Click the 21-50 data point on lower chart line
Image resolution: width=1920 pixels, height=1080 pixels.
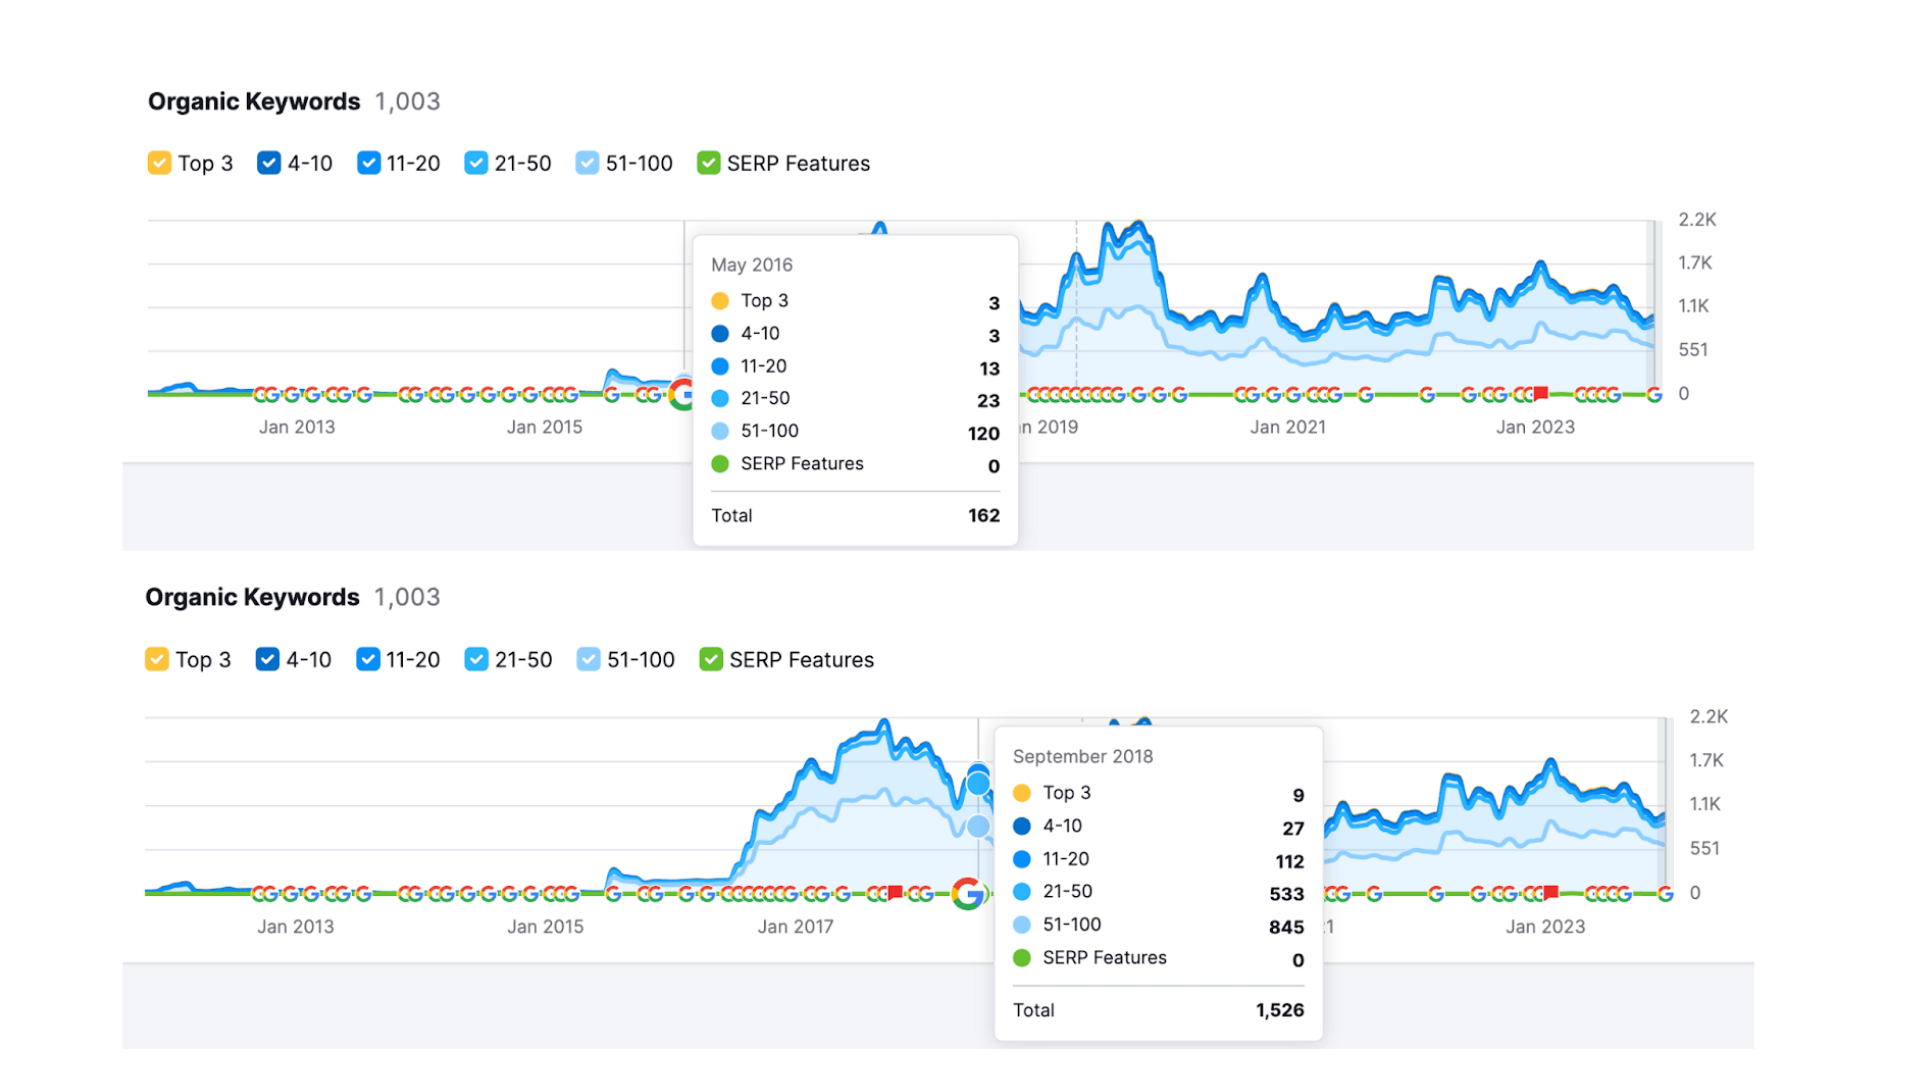(978, 783)
